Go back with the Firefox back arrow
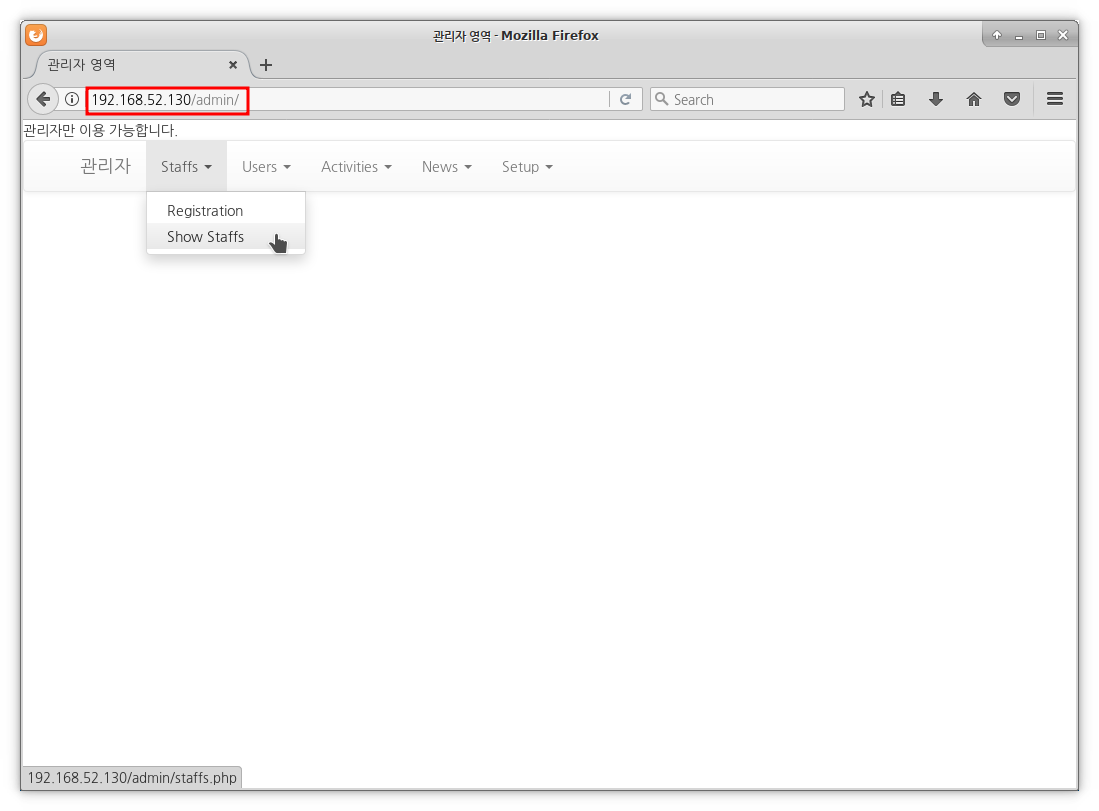 43,99
